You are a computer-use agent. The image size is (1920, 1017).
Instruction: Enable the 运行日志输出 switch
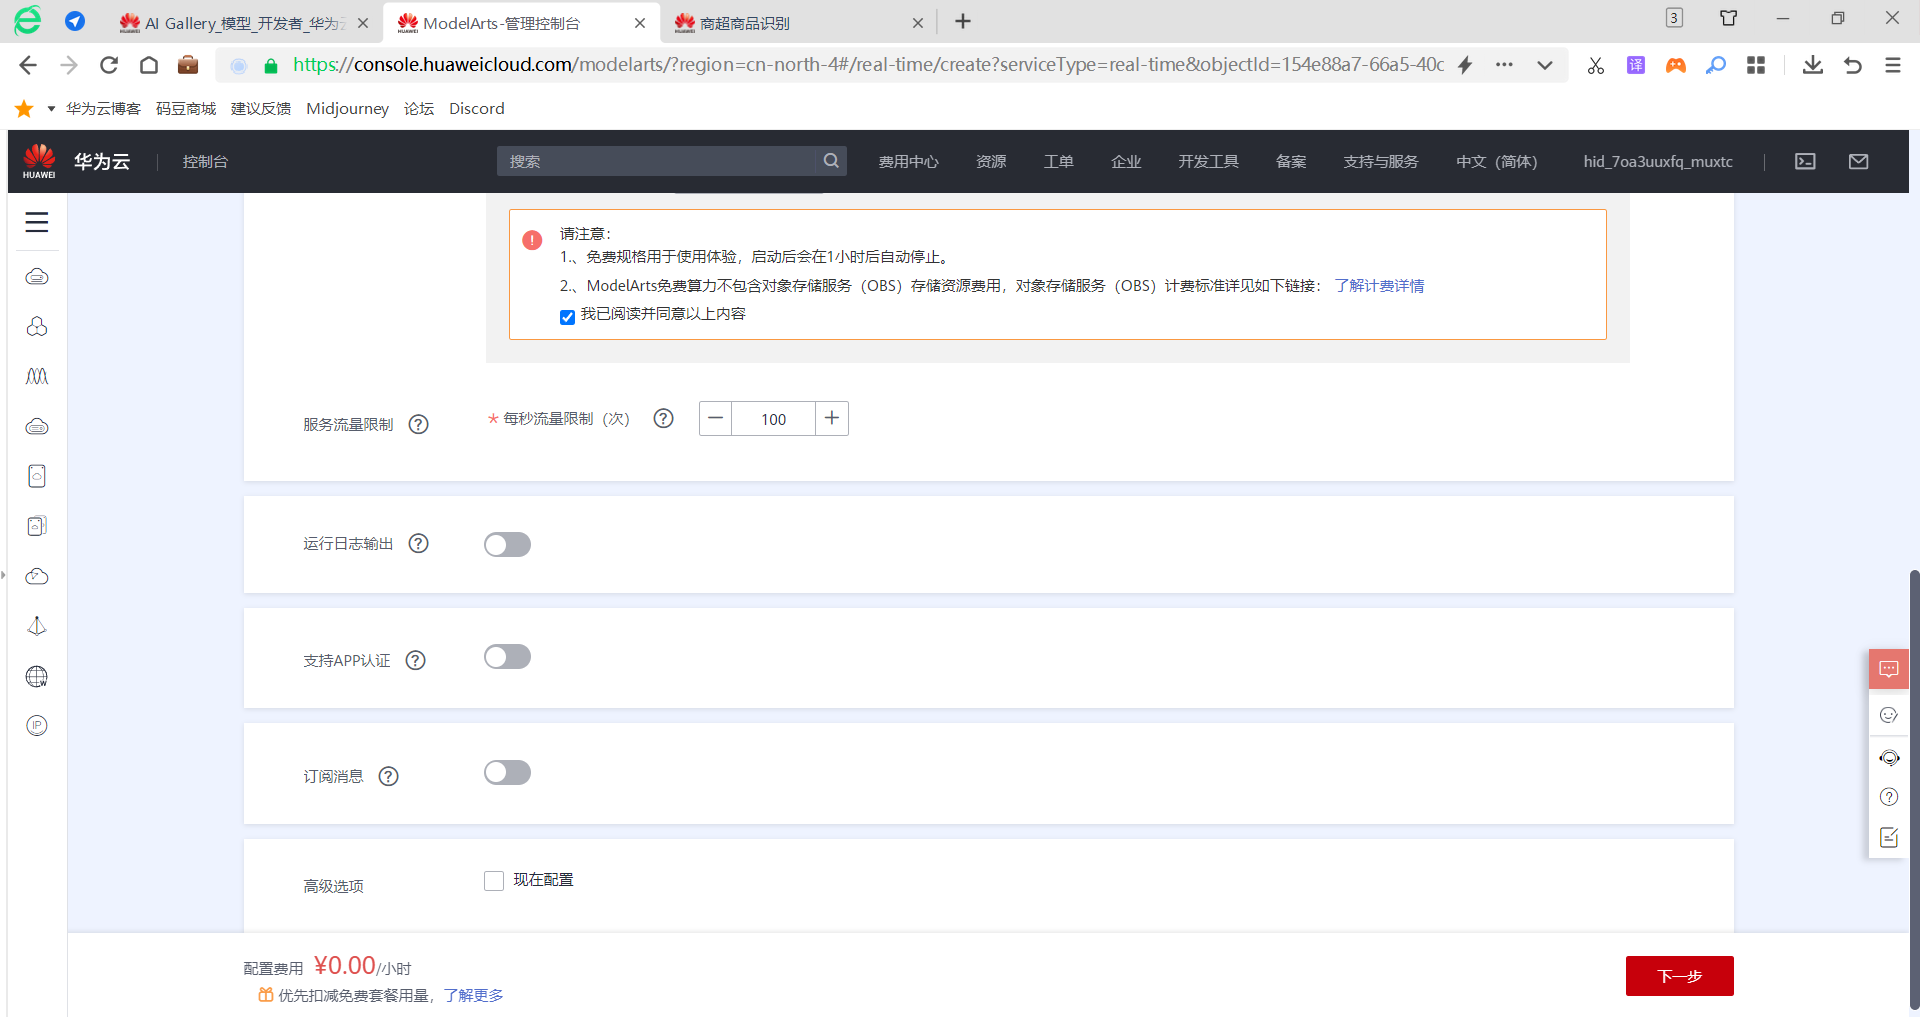pos(507,544)
